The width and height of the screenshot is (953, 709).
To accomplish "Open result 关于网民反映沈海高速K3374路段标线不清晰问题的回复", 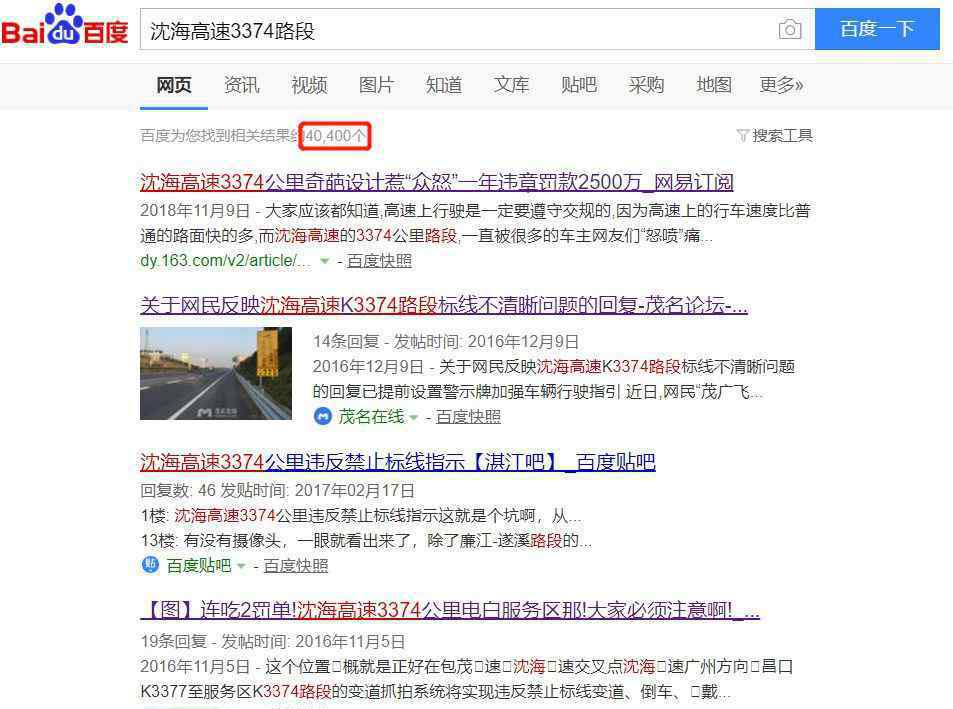I will tap(444, 305).
